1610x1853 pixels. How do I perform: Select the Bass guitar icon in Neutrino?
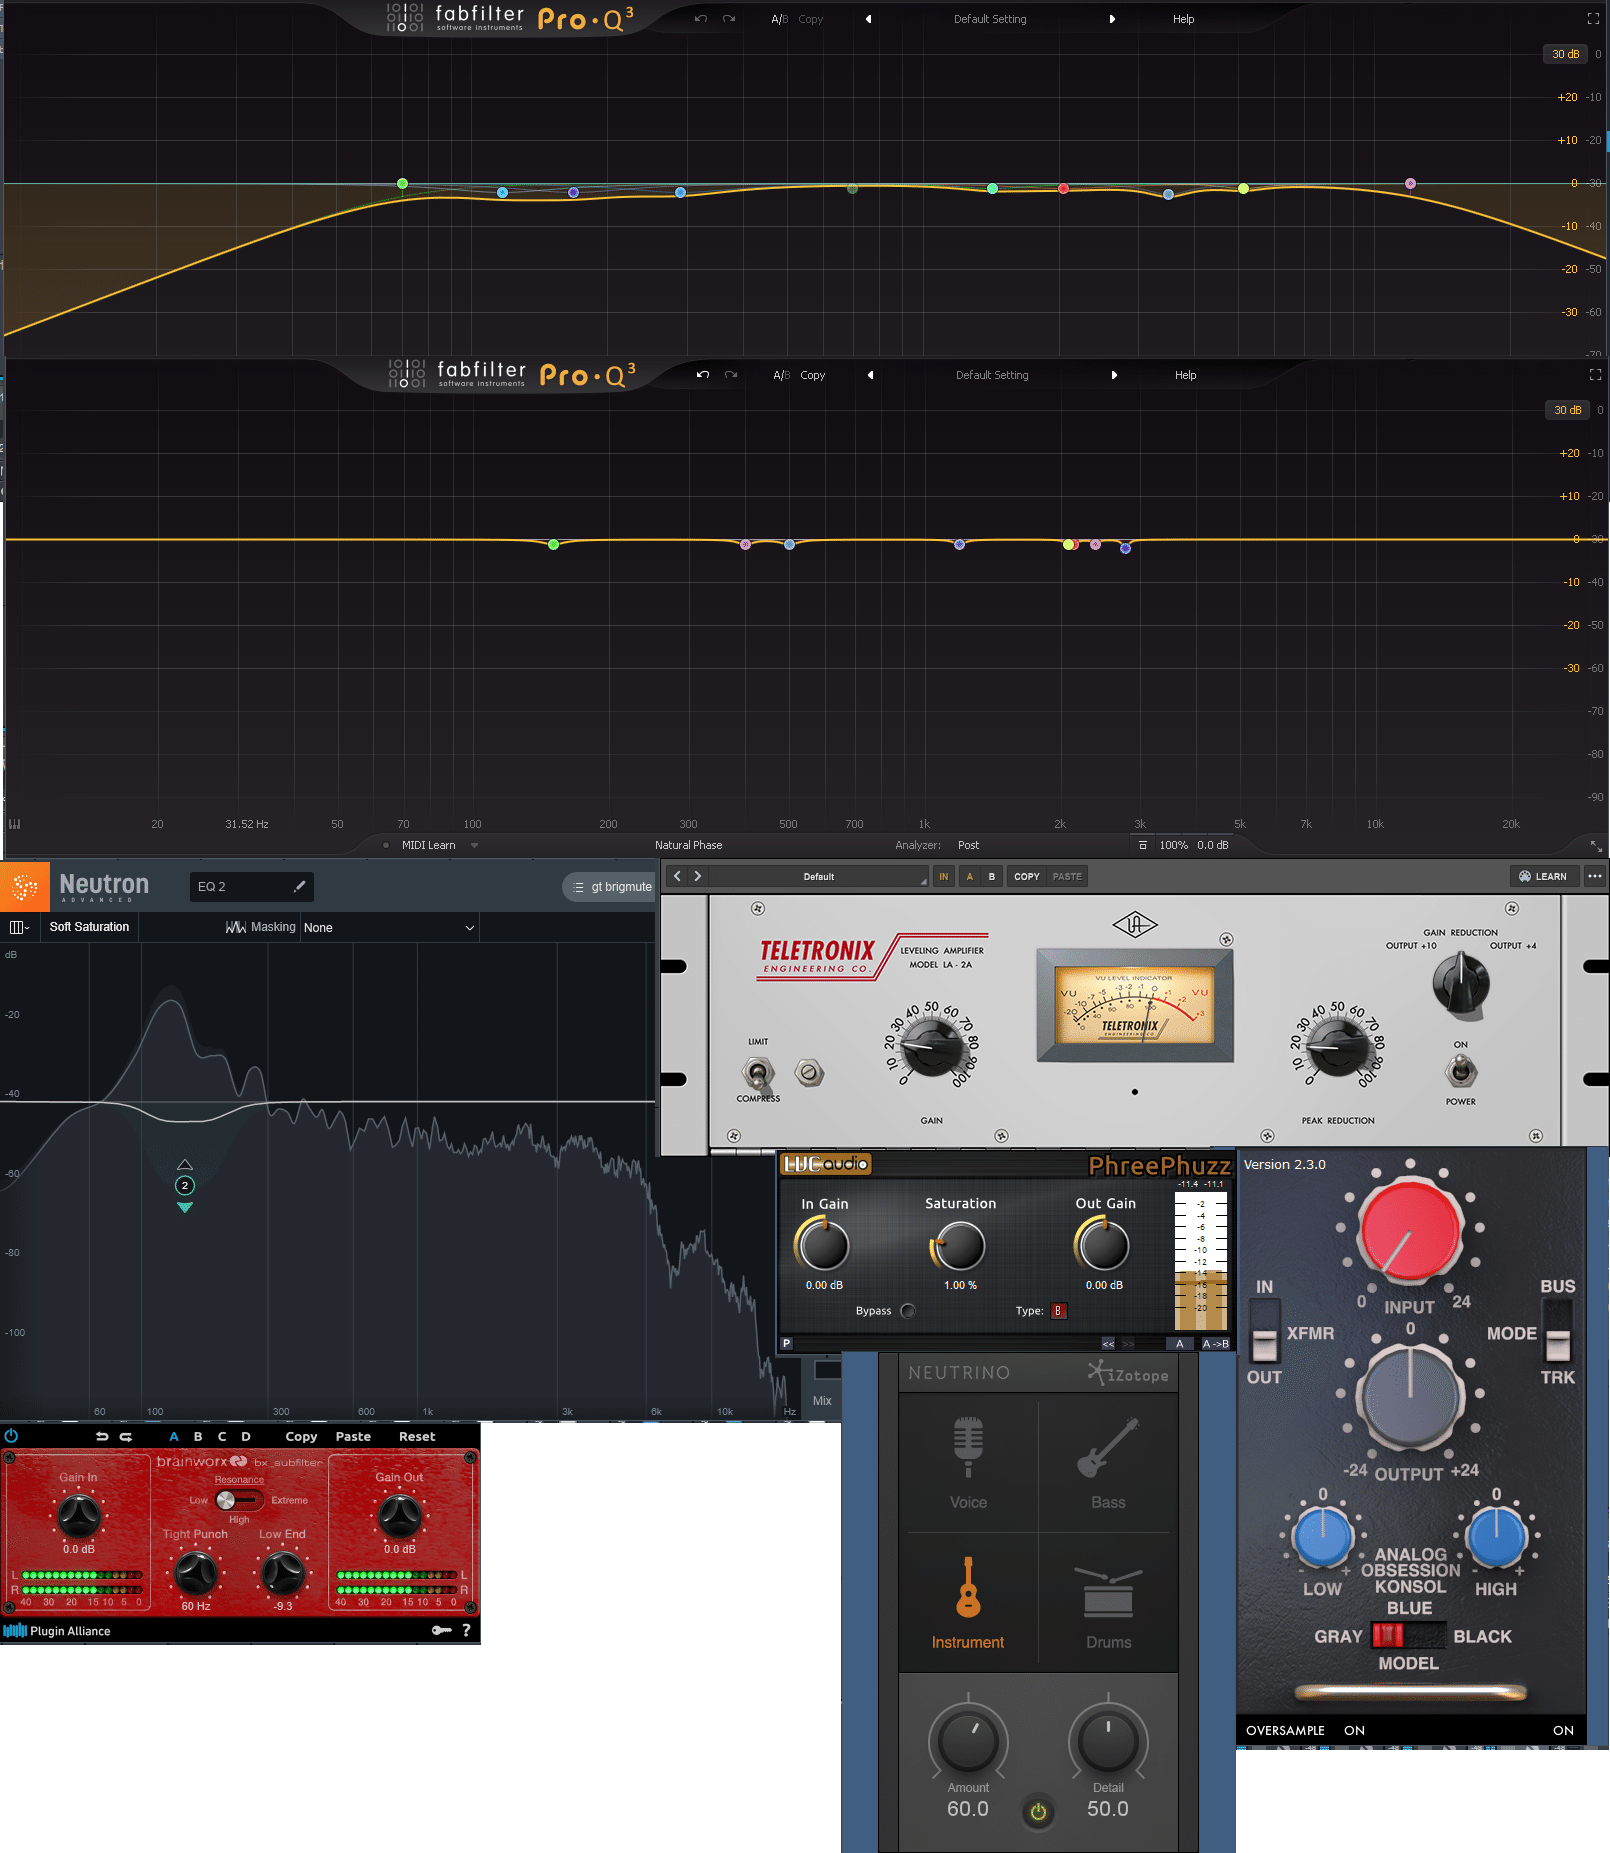coord(1108,1447)
